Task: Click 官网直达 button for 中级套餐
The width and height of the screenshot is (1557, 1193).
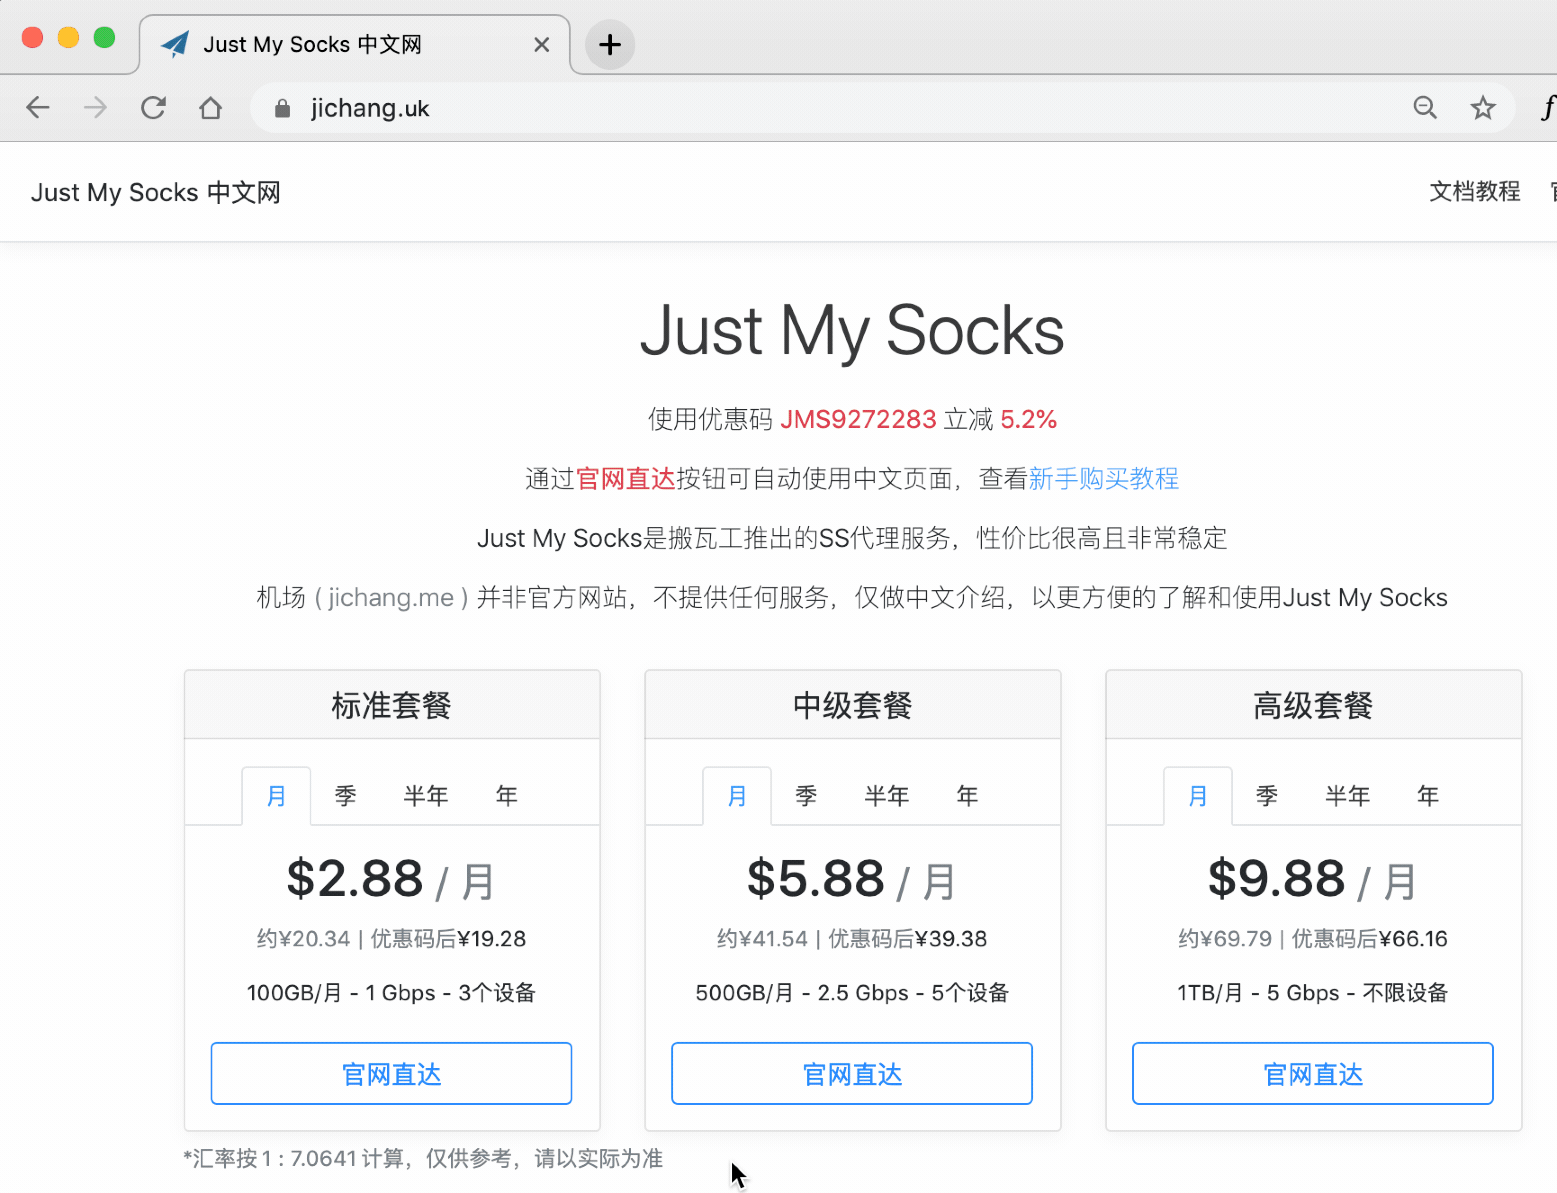Action: [x=852, y=1073]
